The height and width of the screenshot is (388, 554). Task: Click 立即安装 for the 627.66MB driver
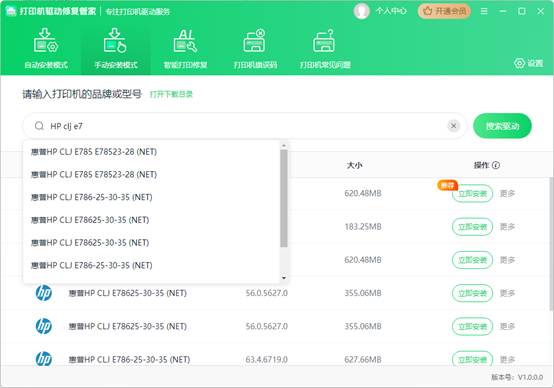click(x=472, y=359)
